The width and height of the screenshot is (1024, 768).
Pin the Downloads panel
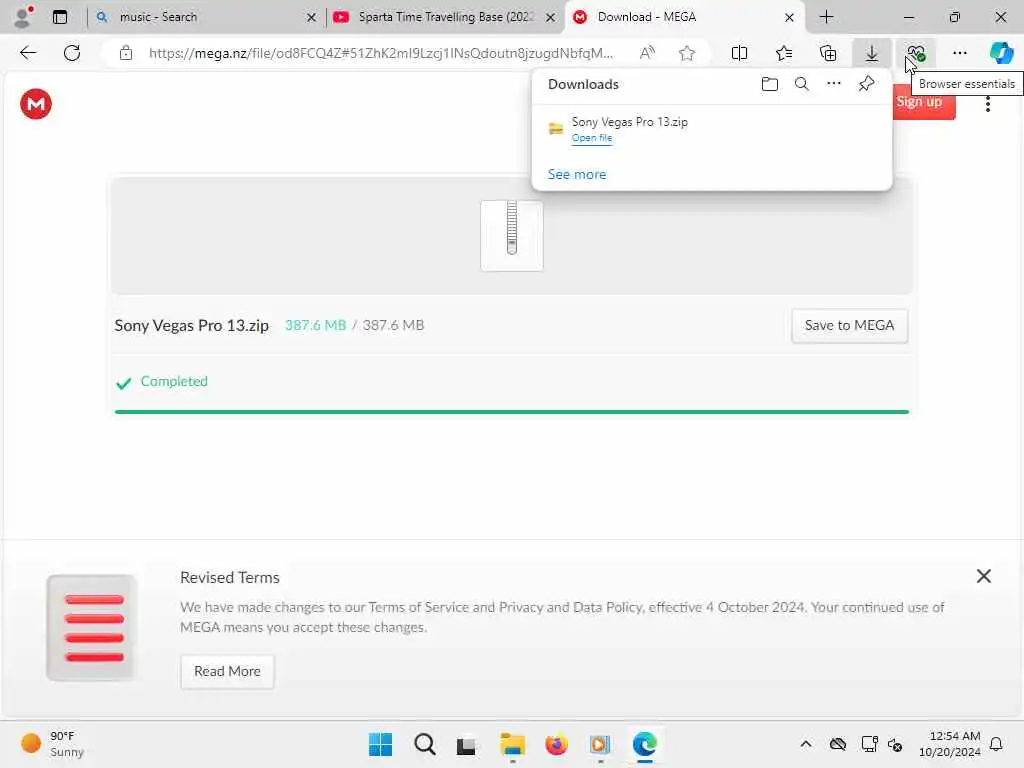(x=866, y=84)
